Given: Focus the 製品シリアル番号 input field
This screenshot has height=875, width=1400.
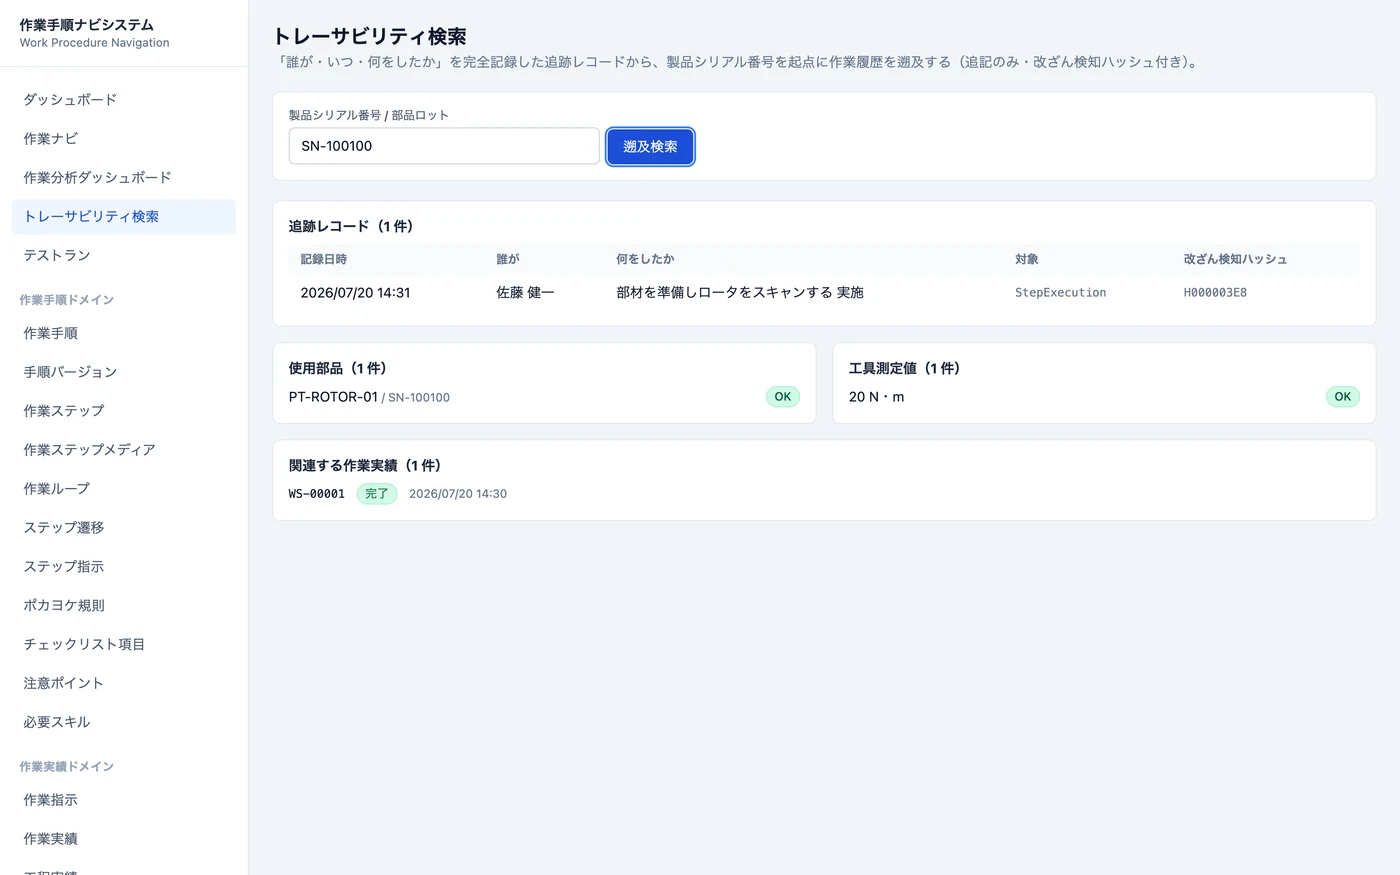Looking at the screenshot, I should pyautogui.click(x=444, y=146).
